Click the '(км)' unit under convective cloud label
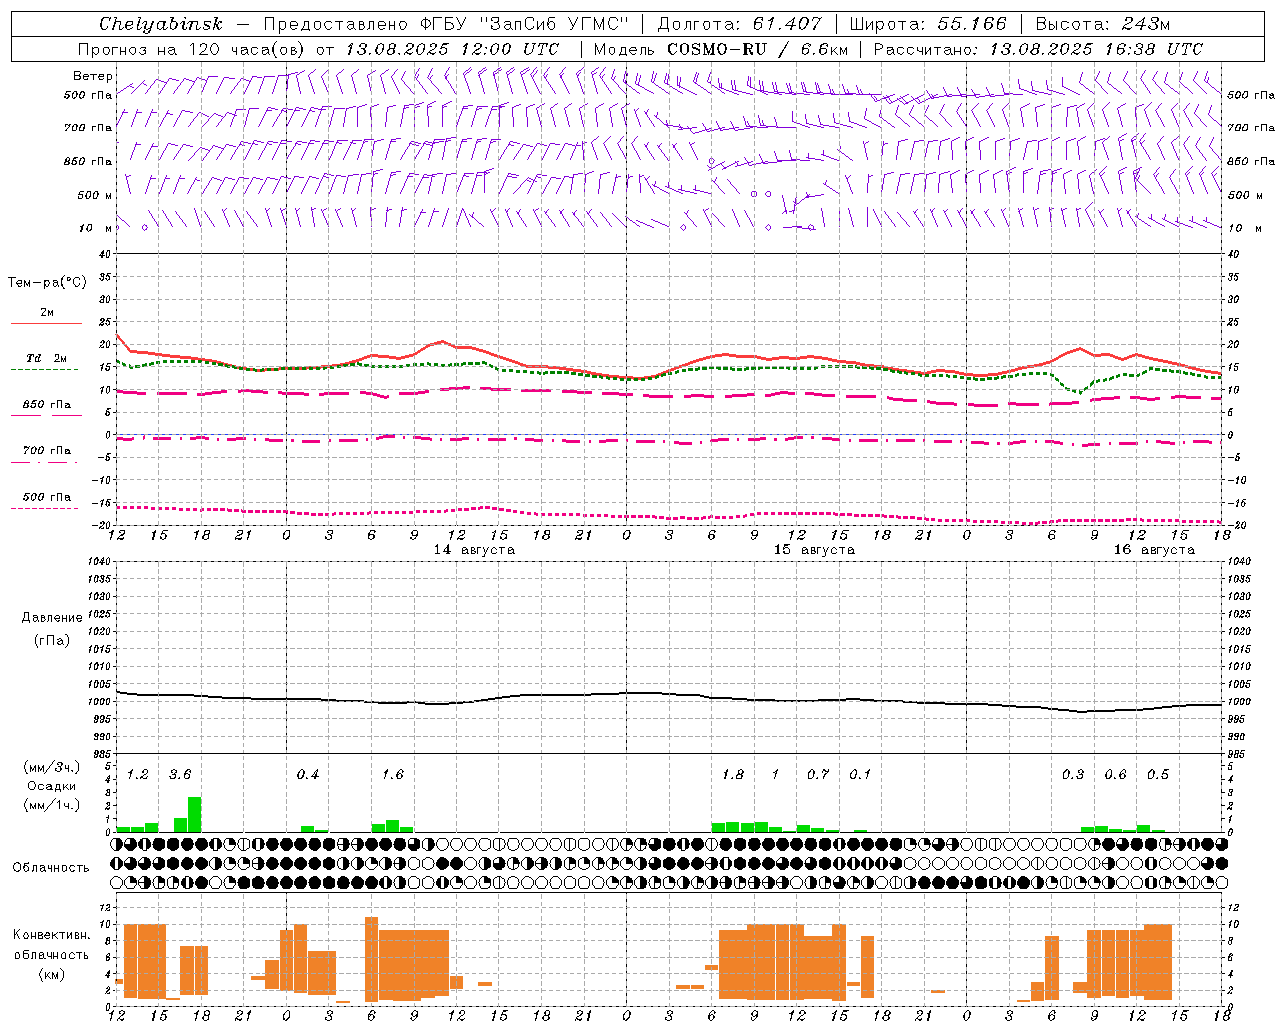The height and width of the screenshot is (1024, 1280). (x=52, y=974)
